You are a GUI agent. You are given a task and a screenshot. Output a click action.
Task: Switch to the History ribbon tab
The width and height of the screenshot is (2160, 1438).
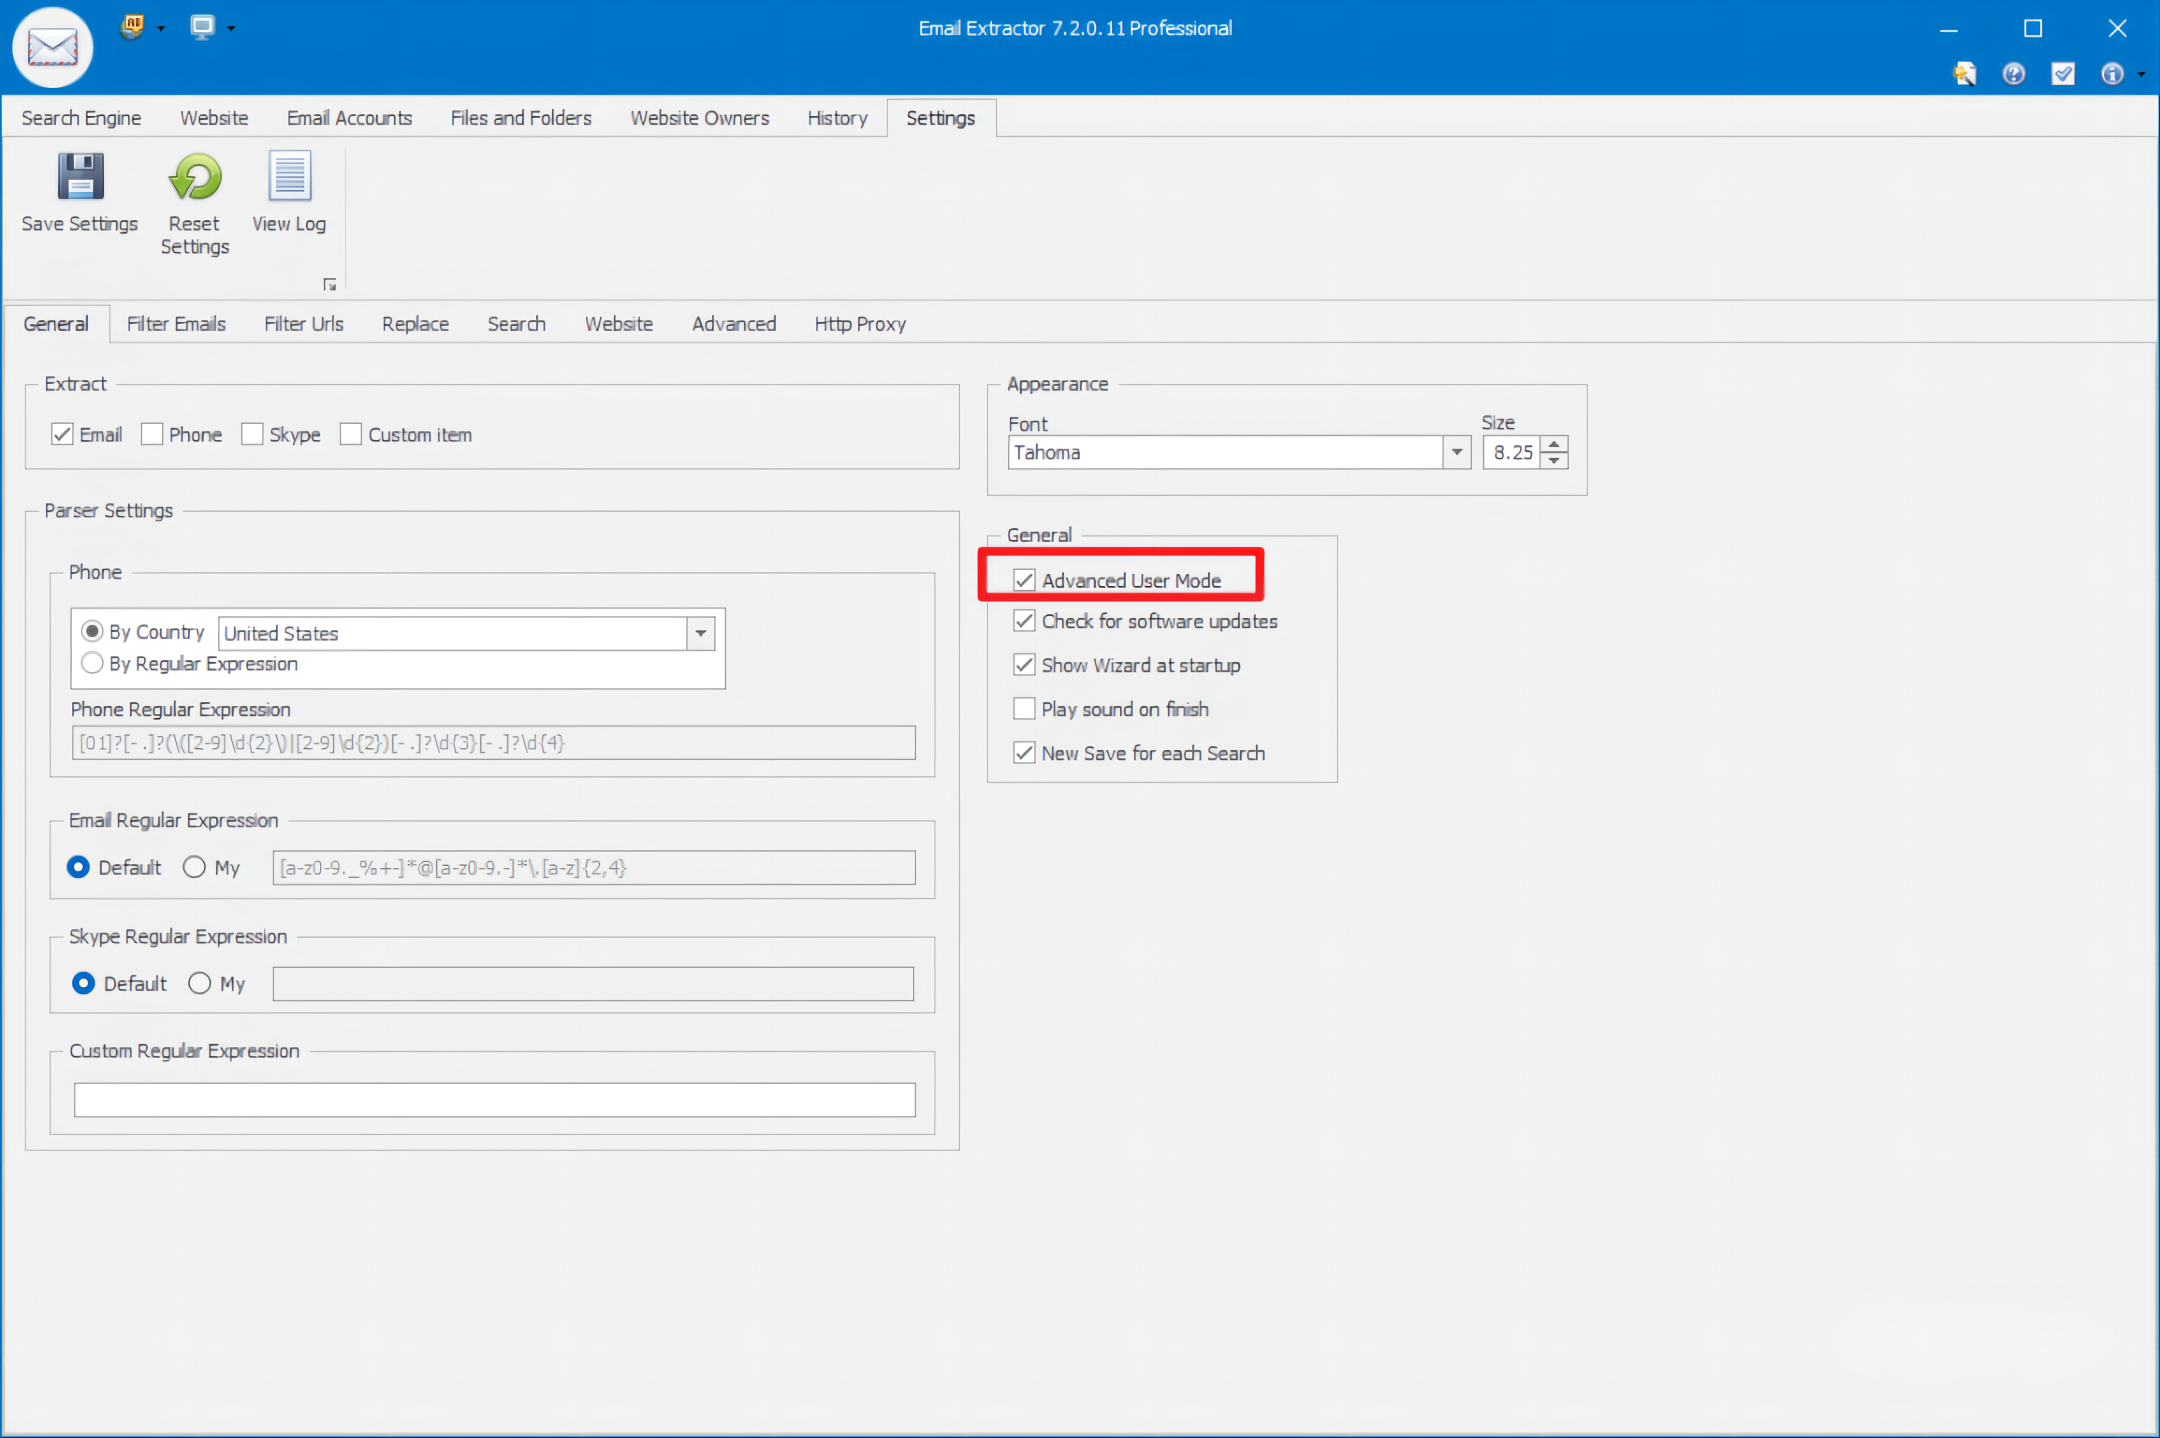pos(838,118)
